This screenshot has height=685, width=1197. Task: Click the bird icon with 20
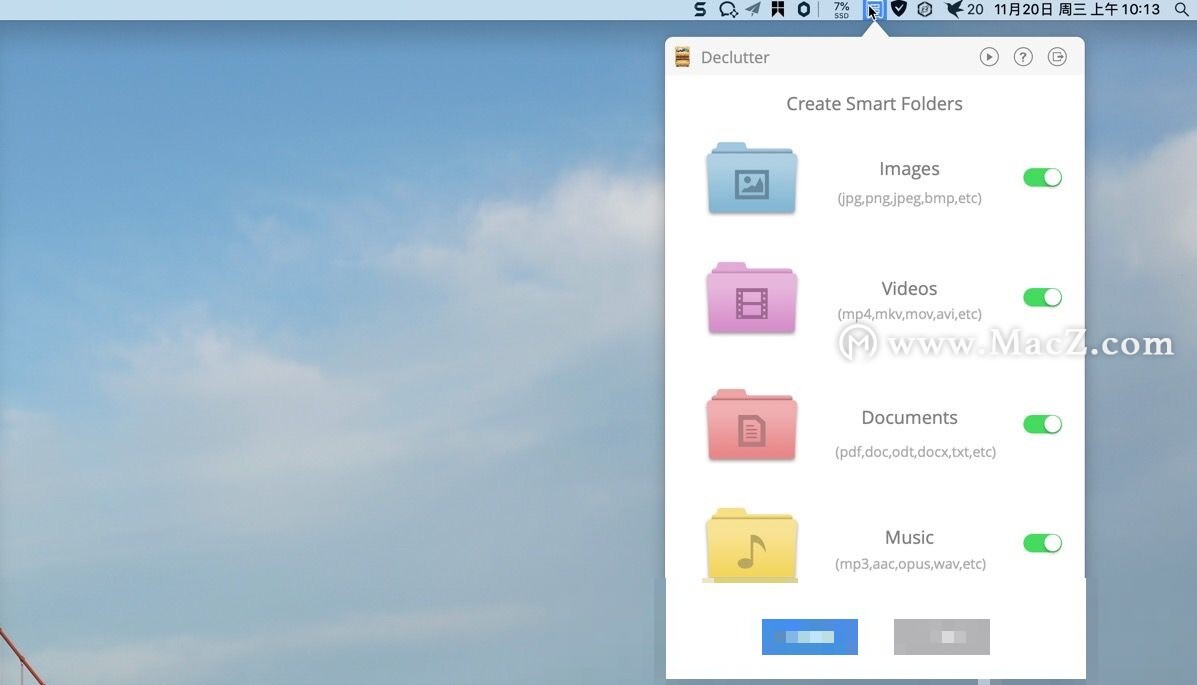(964, 10)
